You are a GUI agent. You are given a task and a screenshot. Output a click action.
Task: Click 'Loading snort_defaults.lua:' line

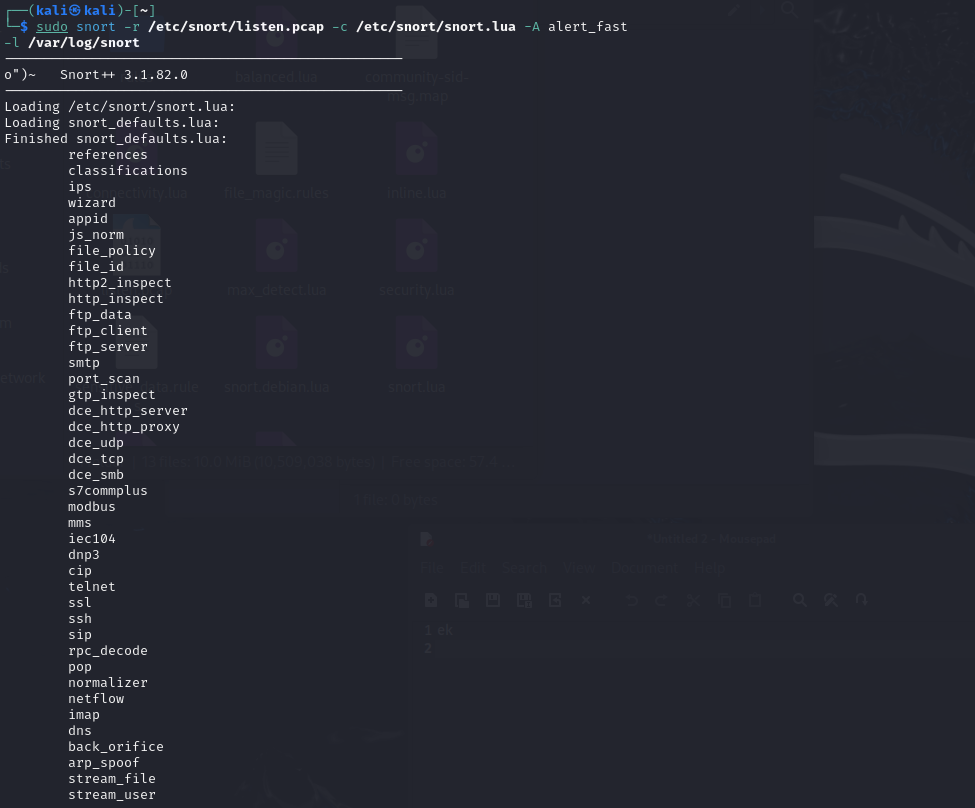pyautogui.click(x=112, y=123)
